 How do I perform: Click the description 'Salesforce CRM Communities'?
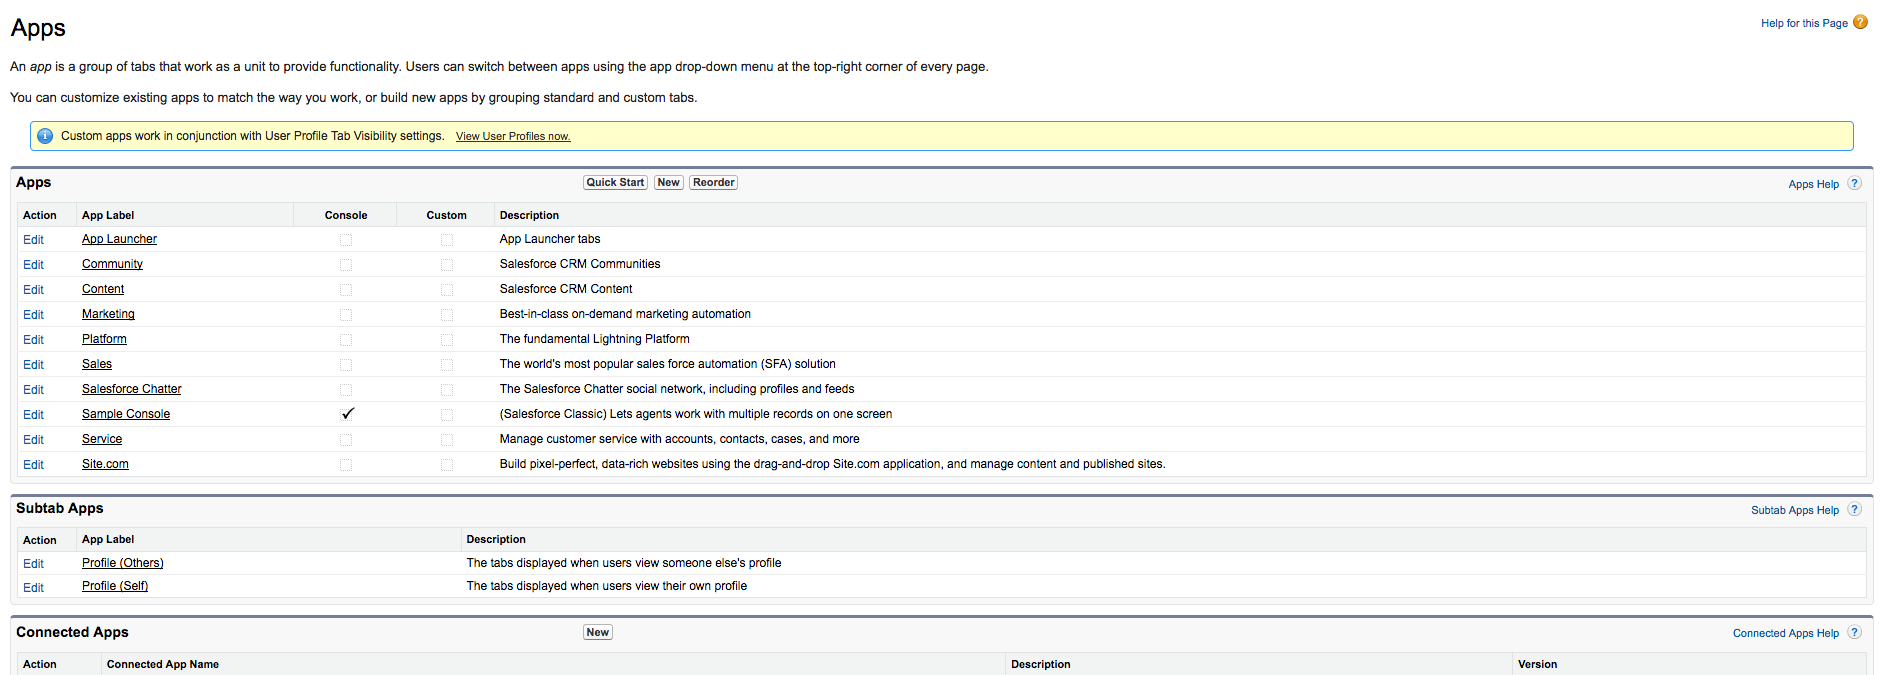coord(580,264)
